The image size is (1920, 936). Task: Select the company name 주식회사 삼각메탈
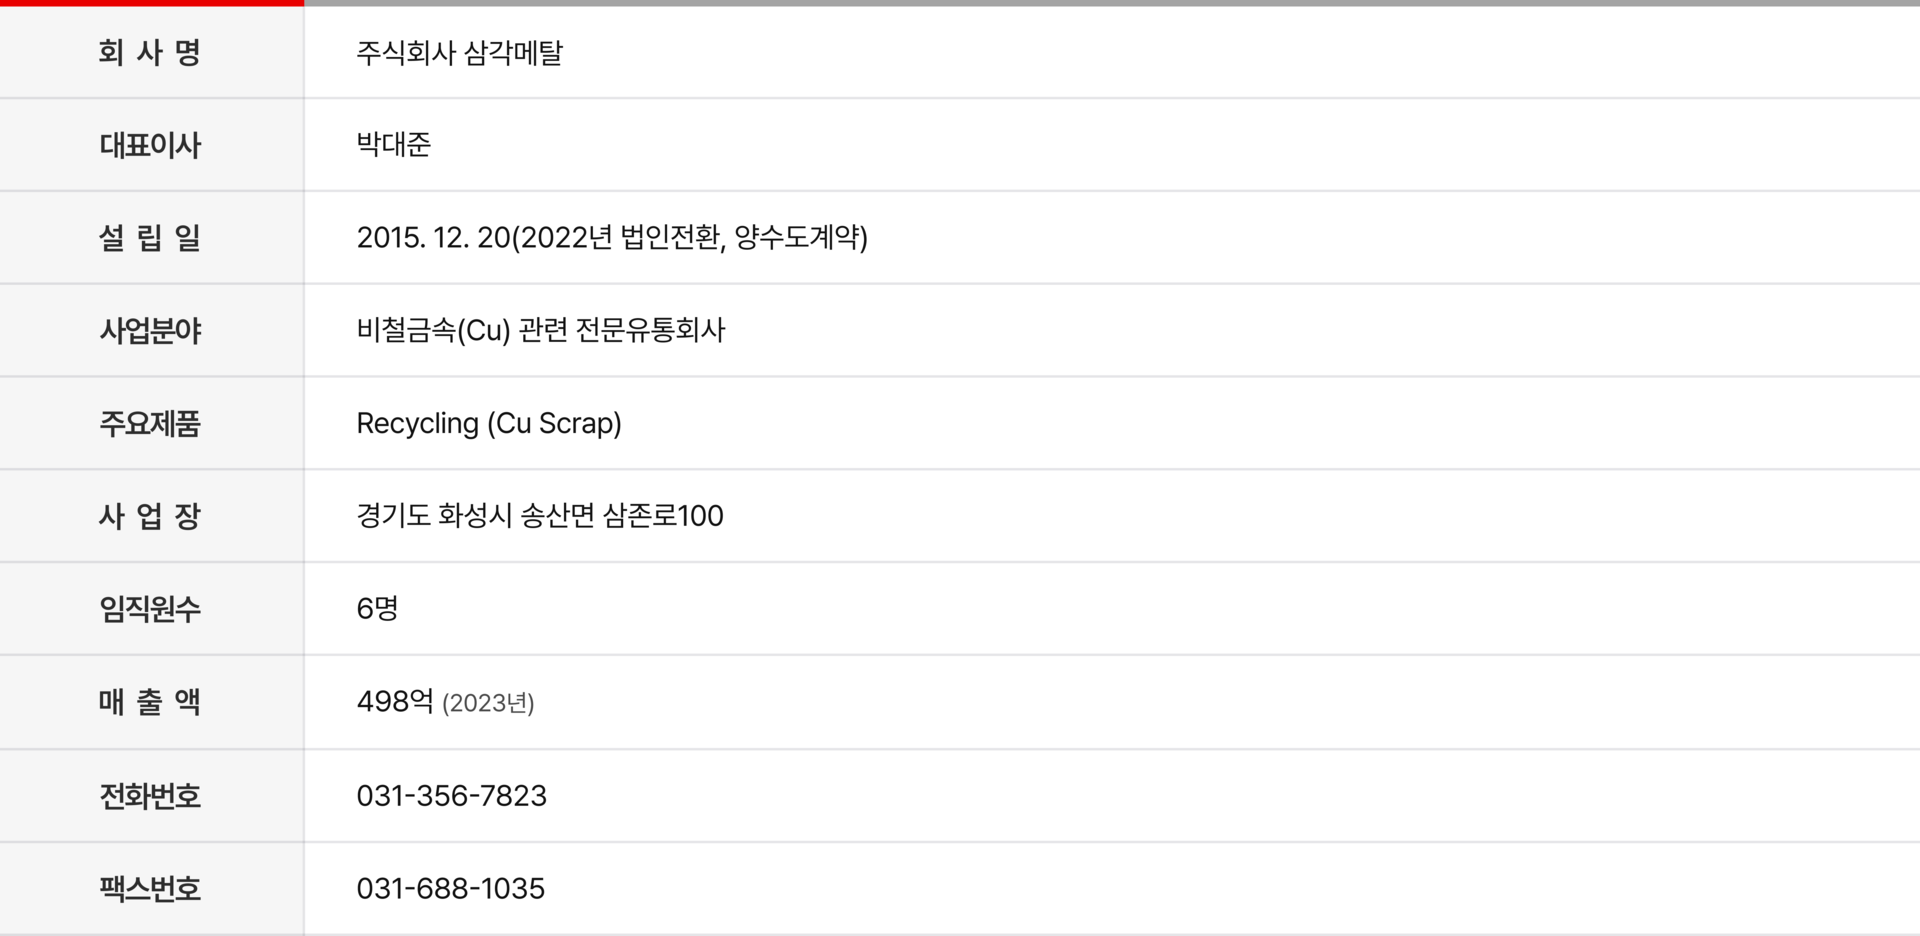[459, 52]
